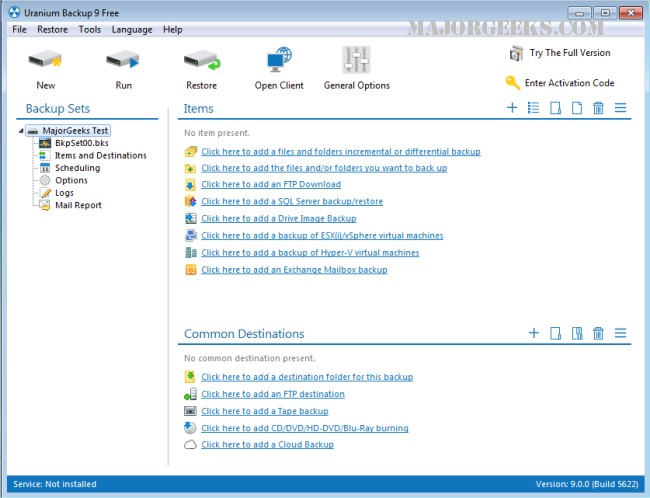Select BkpSet00.bks in the tree
The width and height of the screenshot is (650, 498).
(82, 143)
